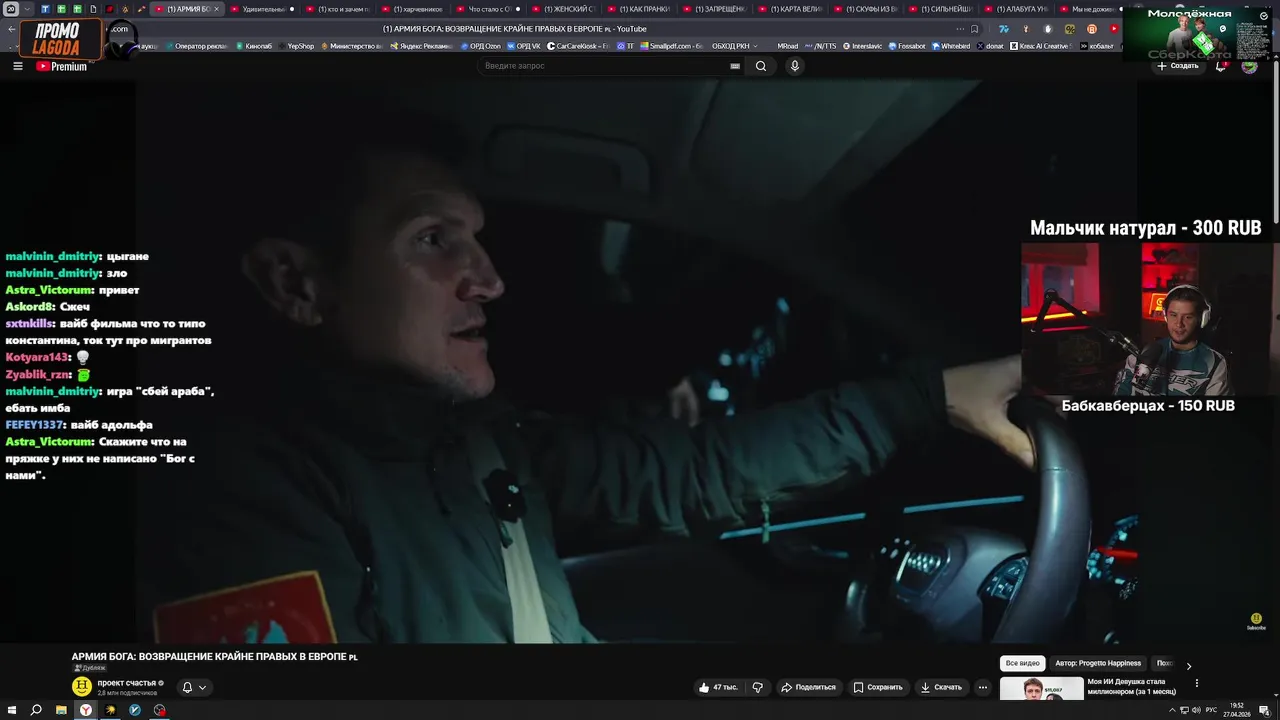Click the browser back arrow

coord(11,29)
